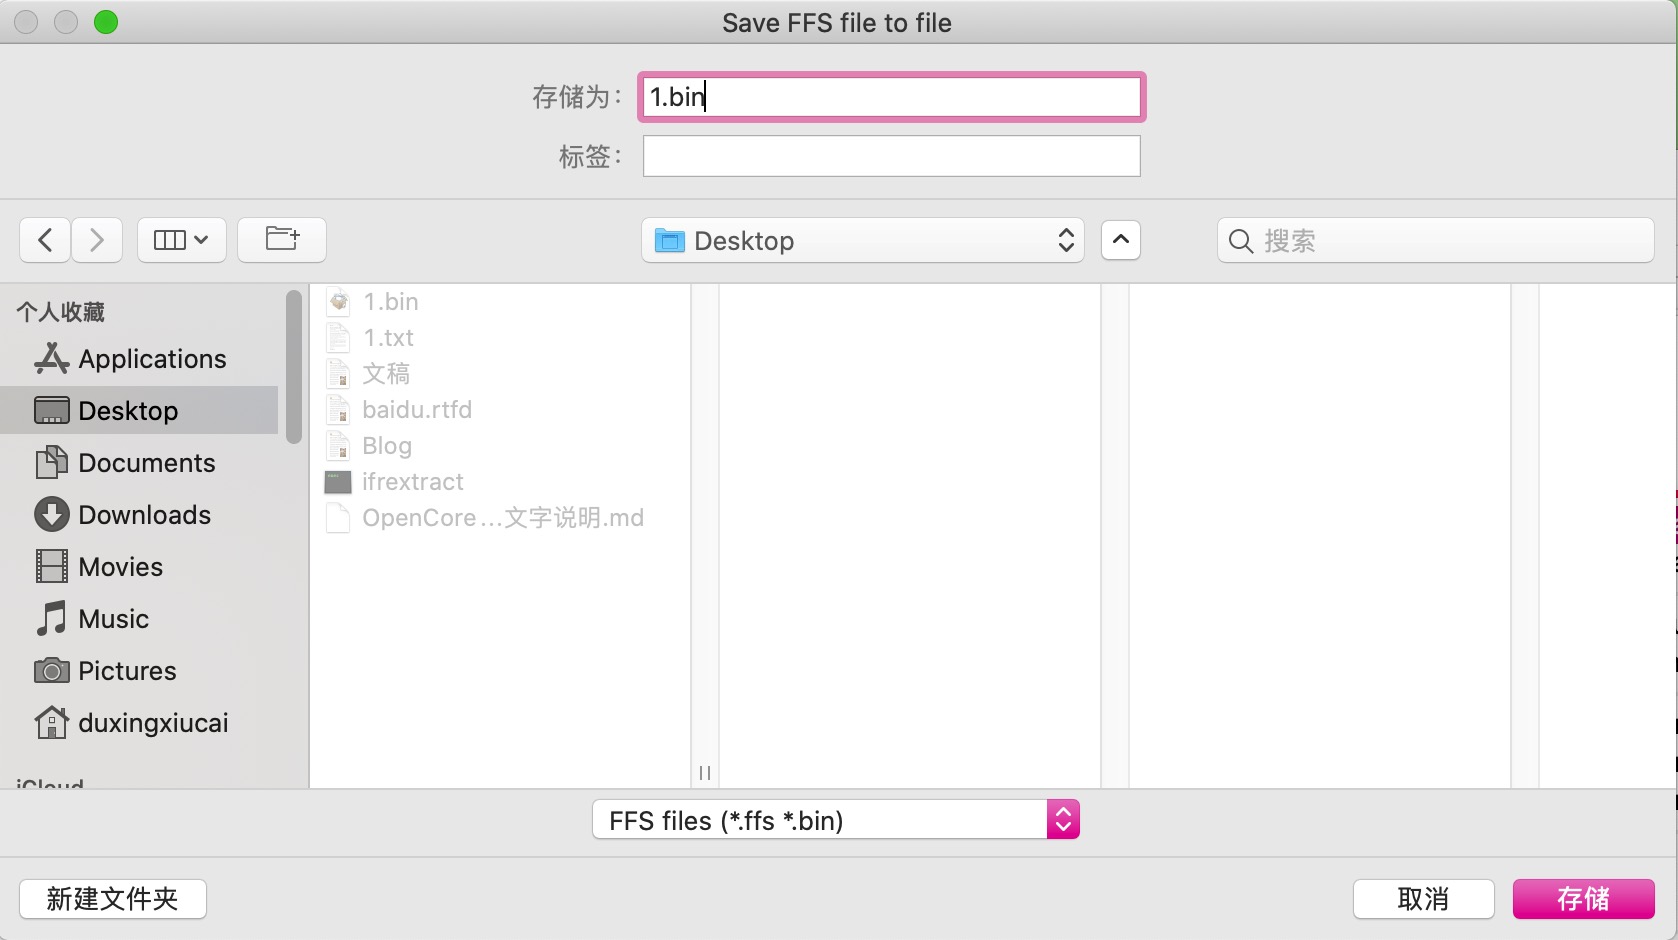Viewport: 1678px width, 940px height.
Task: Open Music in the sidebar
Action: 140,619
